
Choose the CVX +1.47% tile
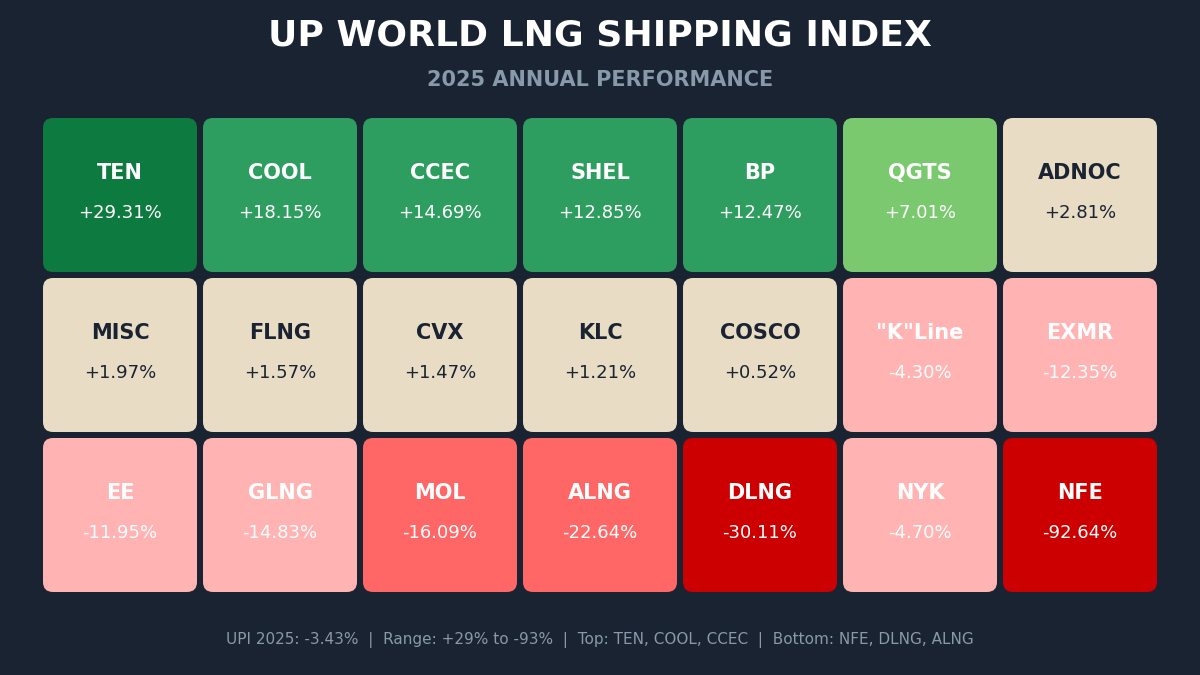[440, 355]
